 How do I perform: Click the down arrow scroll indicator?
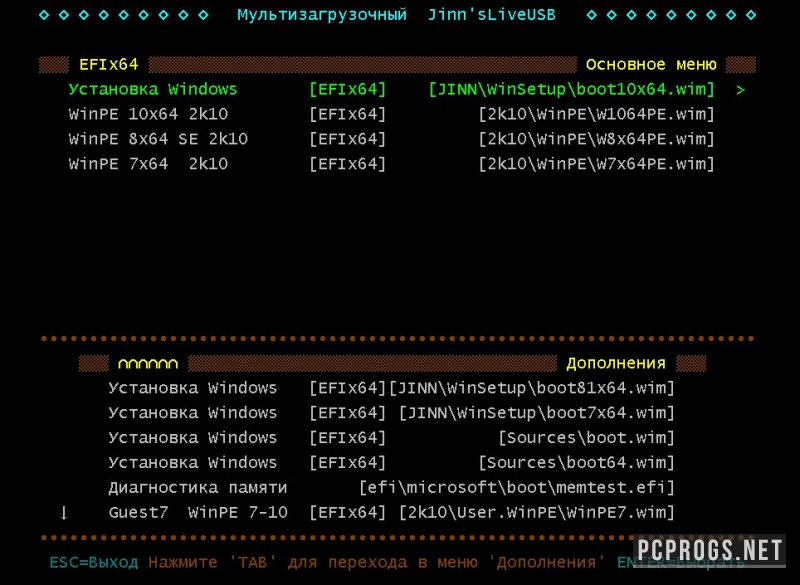point(64,513)
